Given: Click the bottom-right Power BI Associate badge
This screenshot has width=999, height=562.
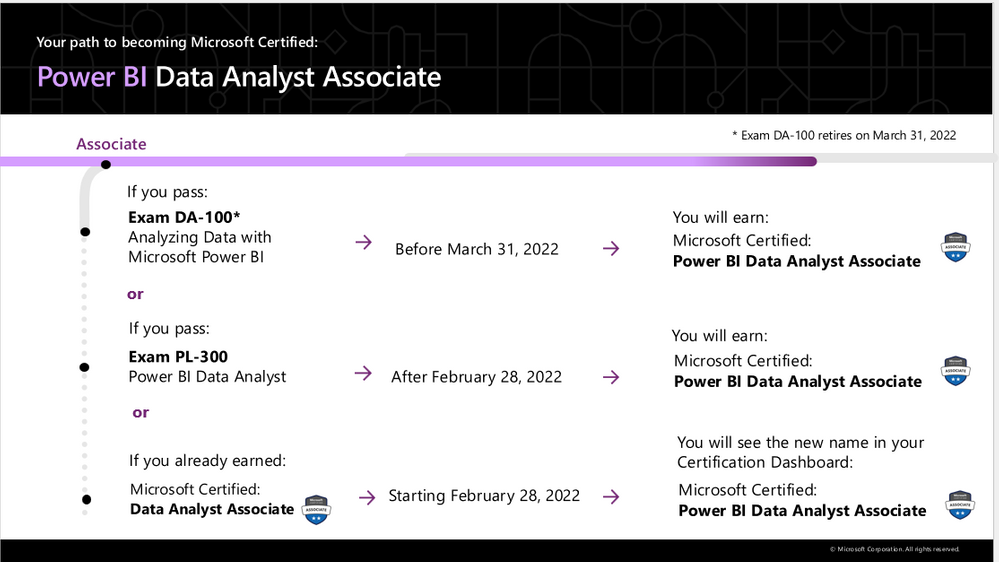Looking at the screenshot, I should (x=960, y=505).
